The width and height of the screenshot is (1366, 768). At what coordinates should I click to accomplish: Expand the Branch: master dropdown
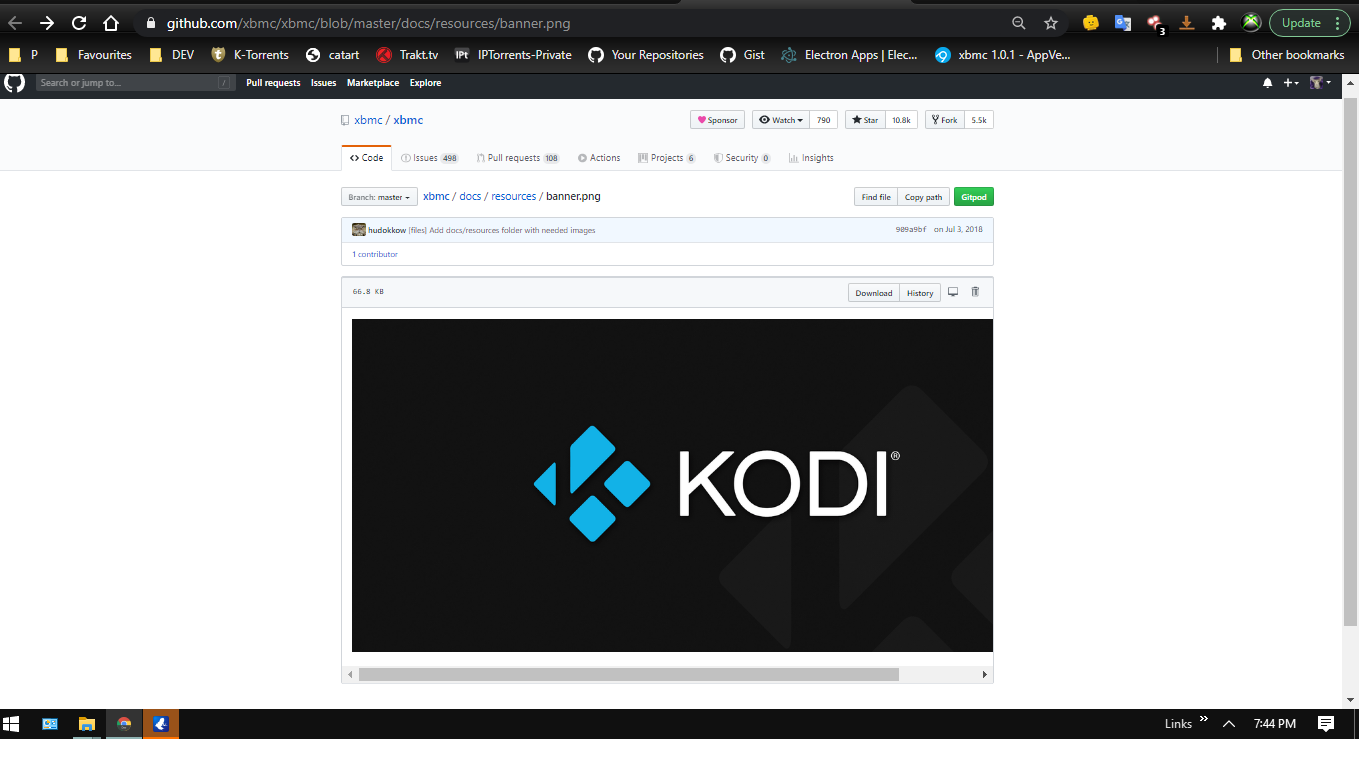pyautogui.click(x=379, y=197)
